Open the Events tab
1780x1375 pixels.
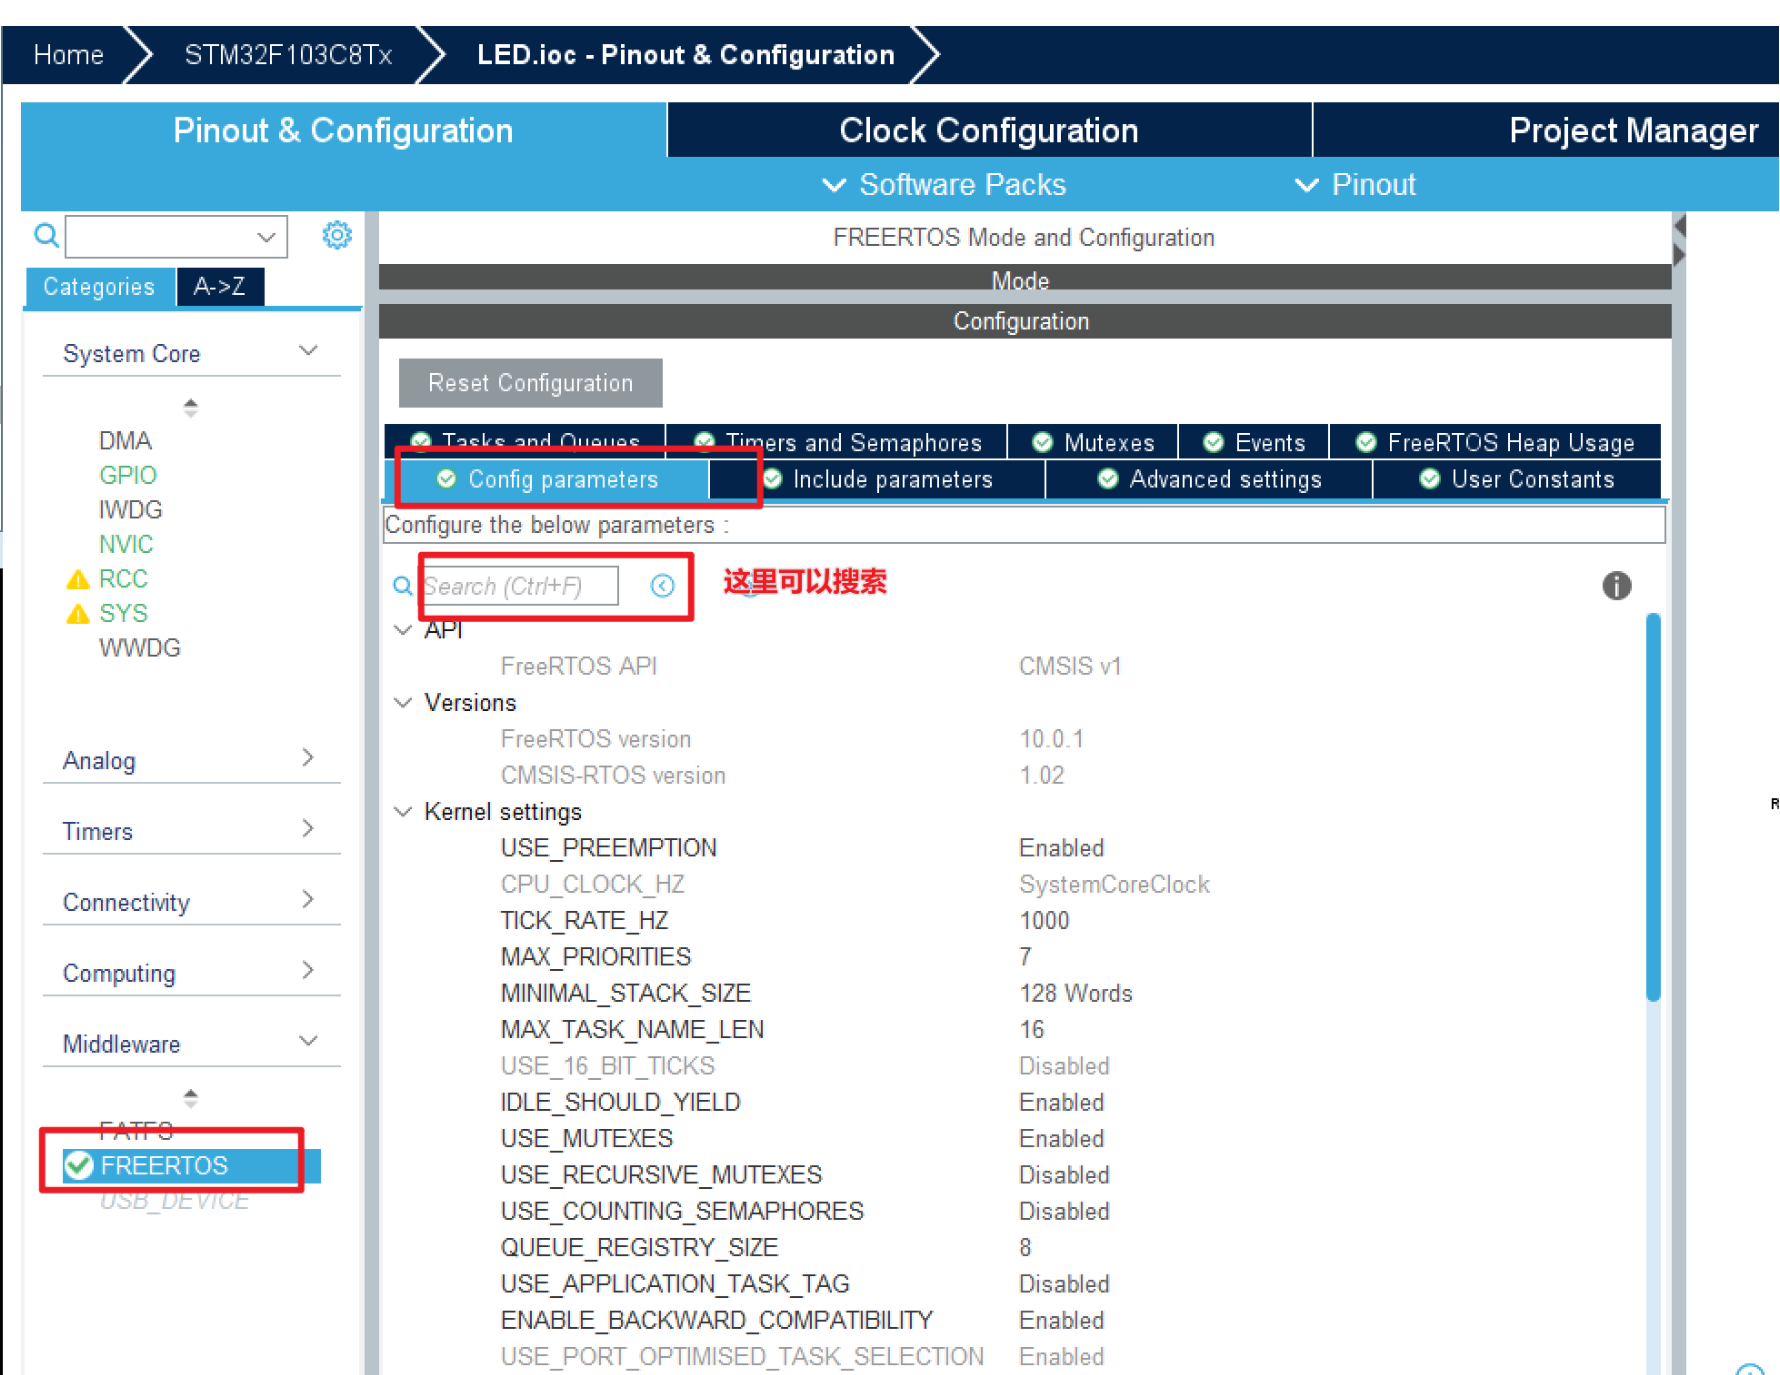1254,442
